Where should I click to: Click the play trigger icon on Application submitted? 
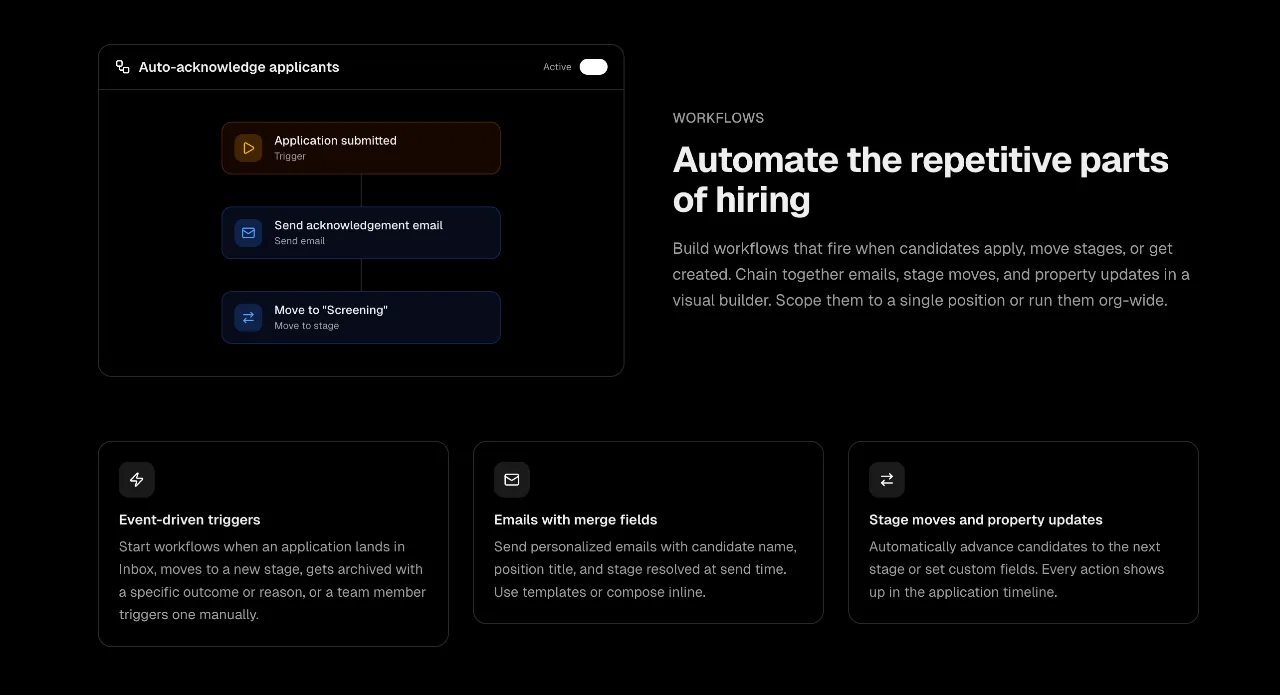pyautogui.click(x=248, y=148)
